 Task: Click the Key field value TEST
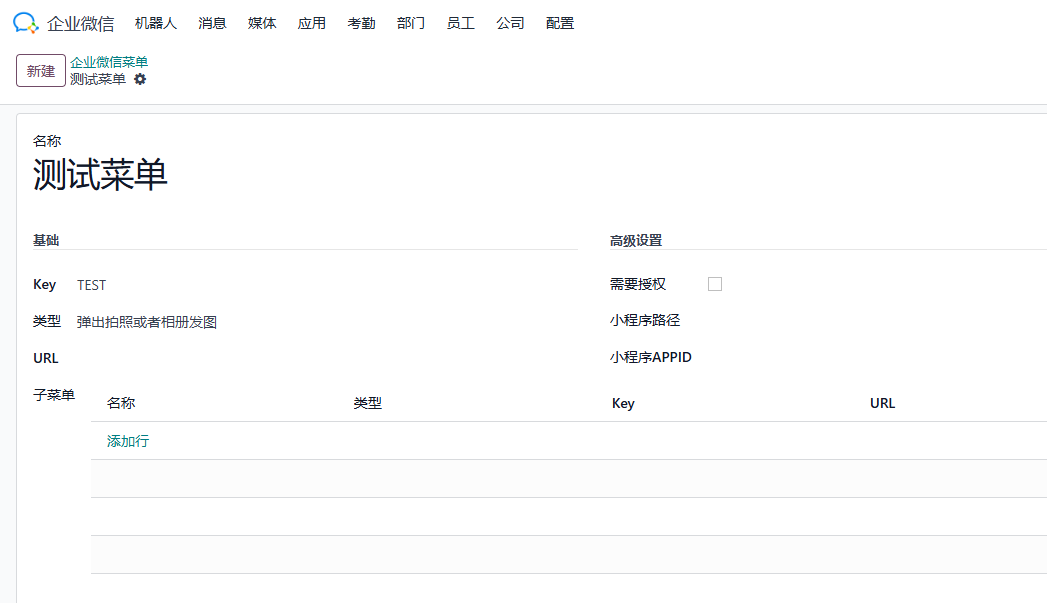click(x=91, y=285)
